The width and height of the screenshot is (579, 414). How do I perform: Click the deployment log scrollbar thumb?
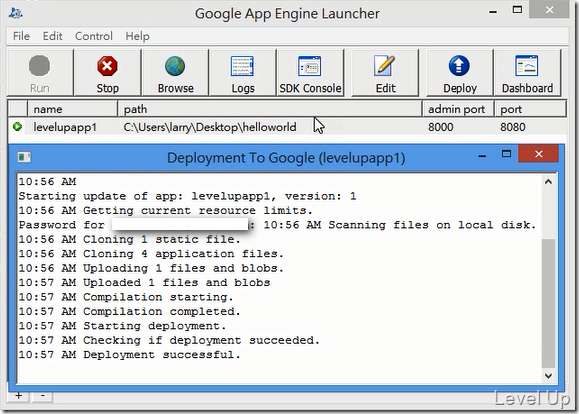(548, 303)
